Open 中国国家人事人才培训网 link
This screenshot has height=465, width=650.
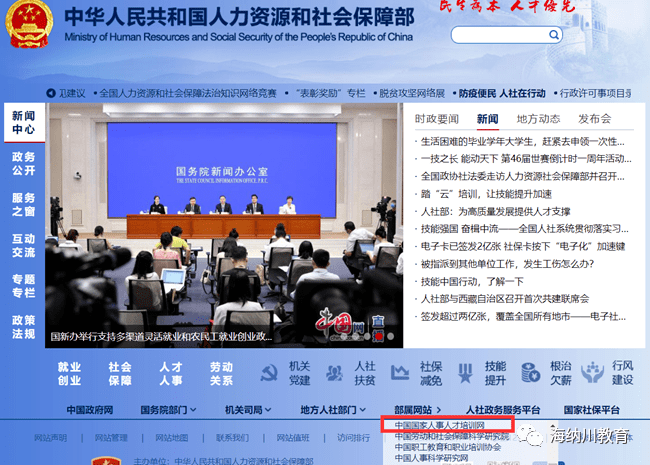pos(439,425)
